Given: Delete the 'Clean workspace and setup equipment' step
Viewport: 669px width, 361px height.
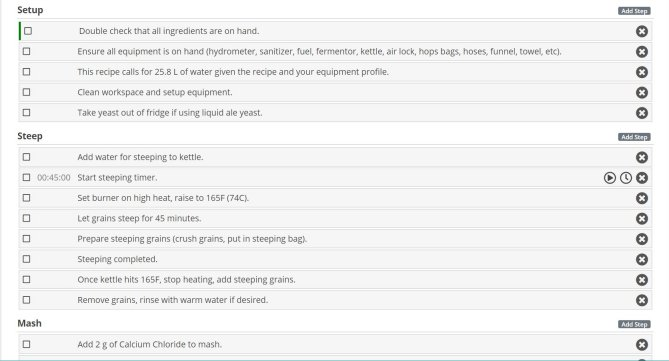Looking at the screenshot, I should [642, 93].
